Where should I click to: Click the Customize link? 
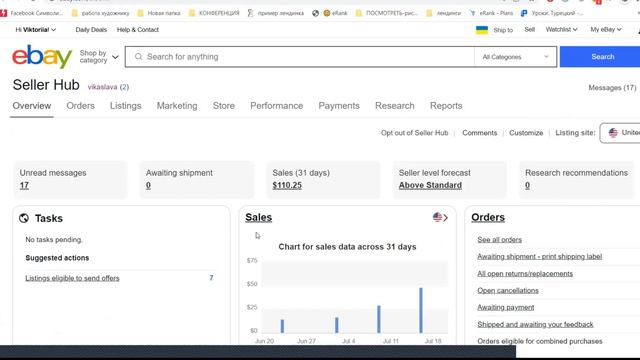point(526,133)
